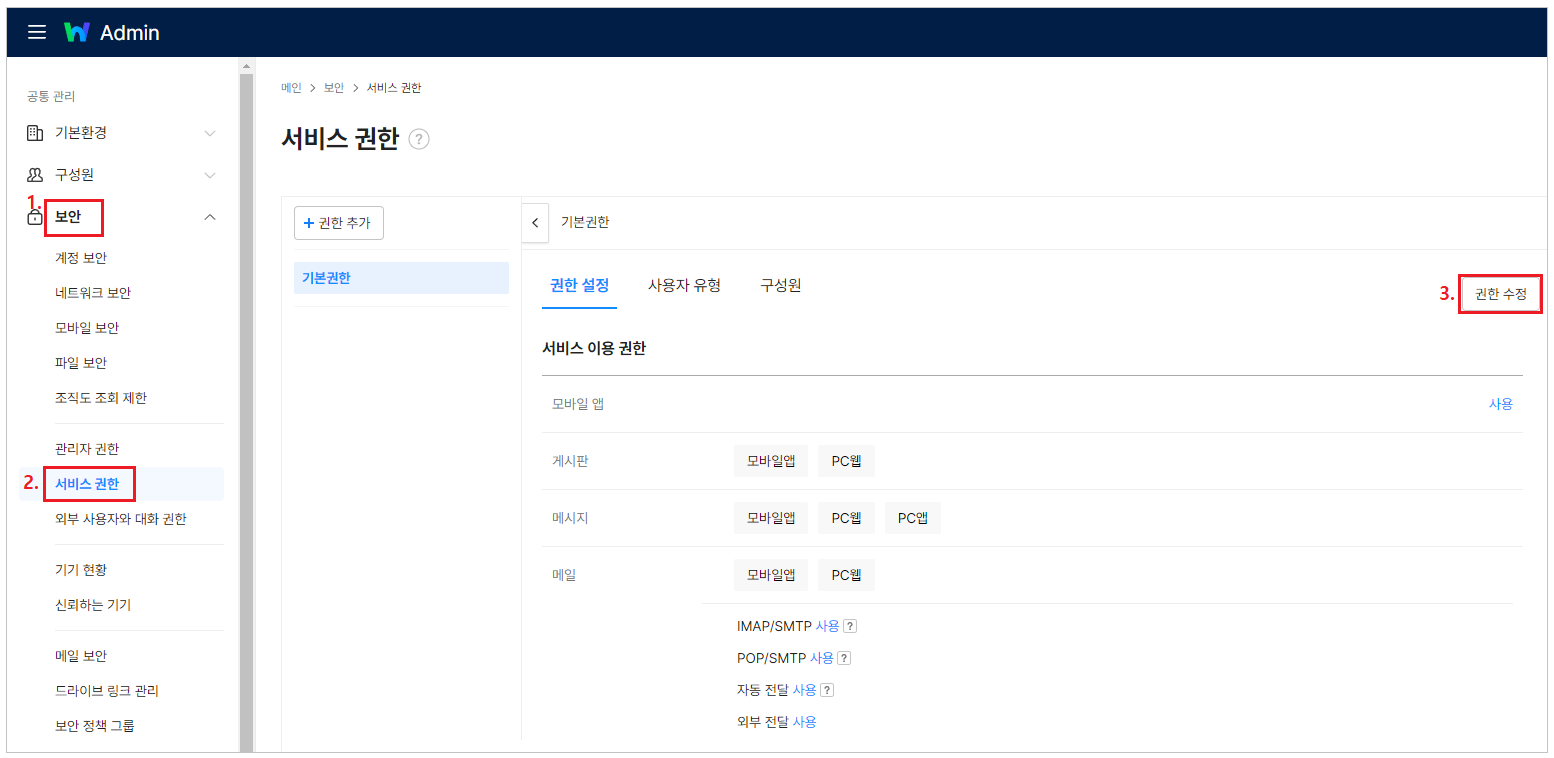
Task: Click the 구성원 sidebar section label
Action: (x=75, y=175)
